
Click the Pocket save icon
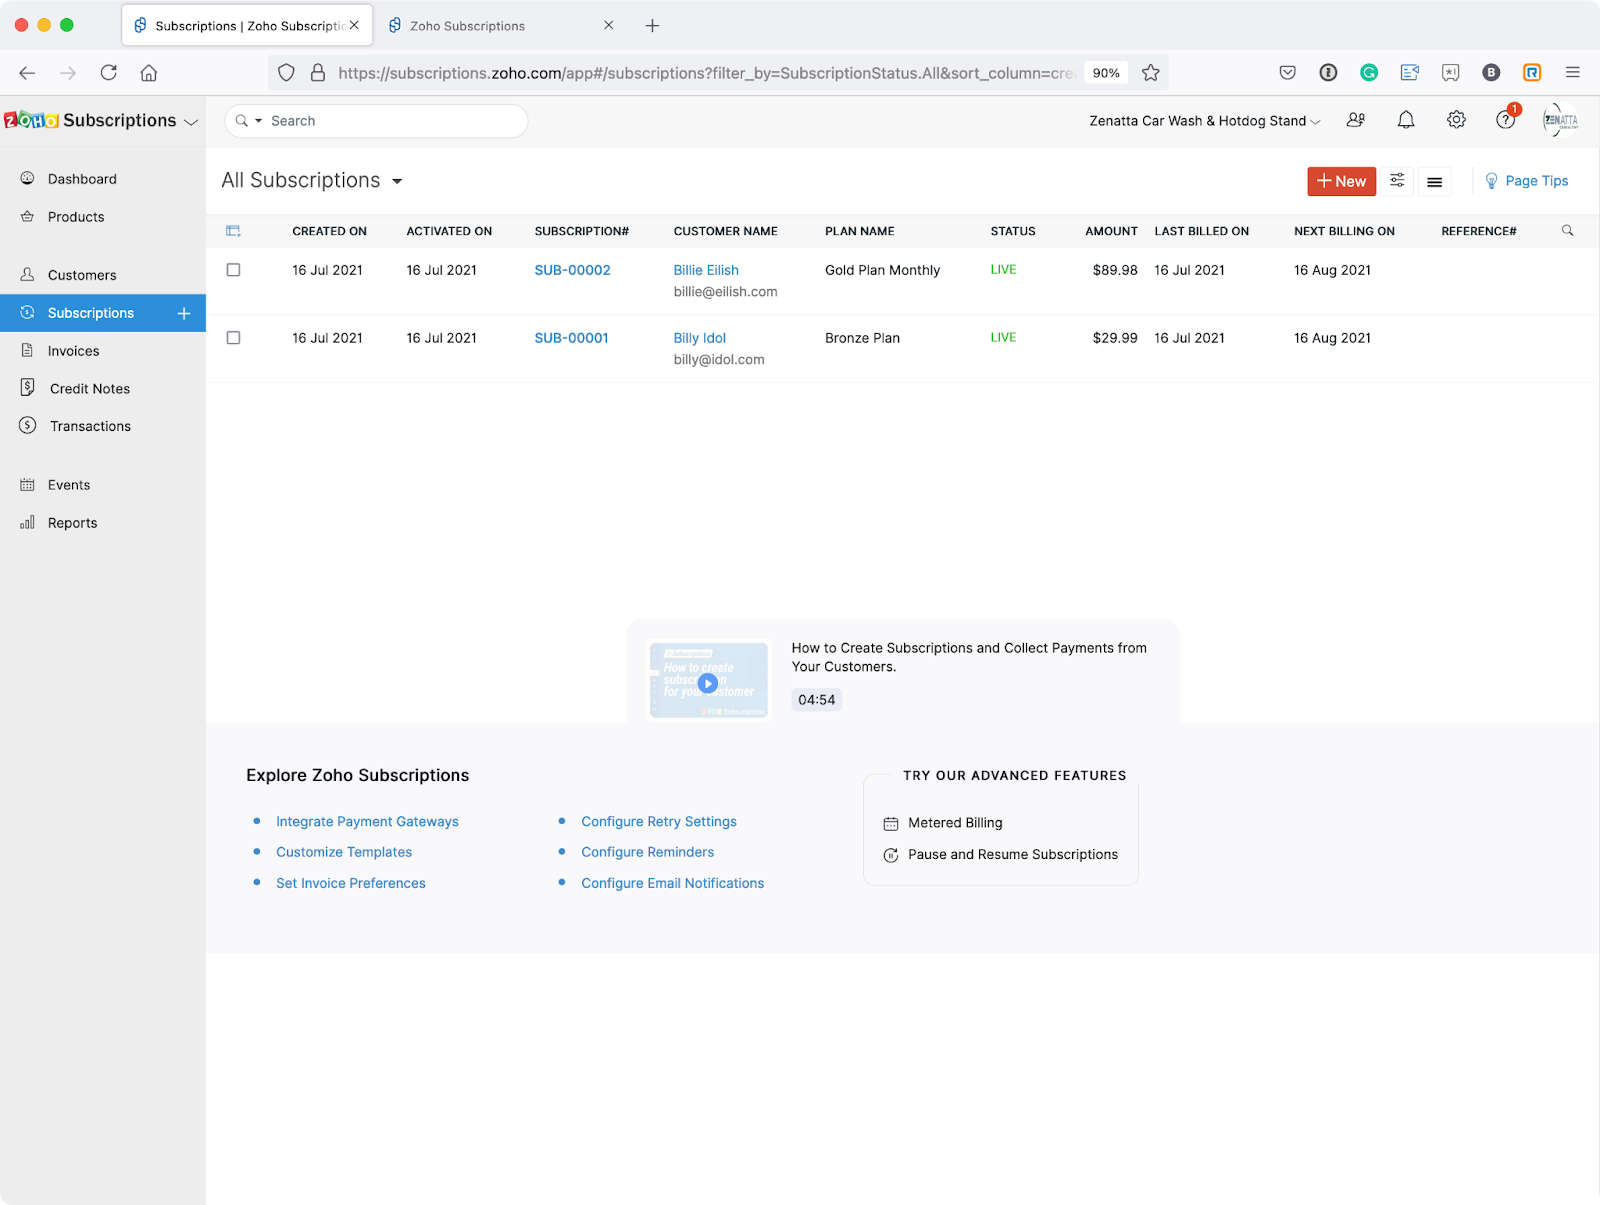tap(1288, 72)
